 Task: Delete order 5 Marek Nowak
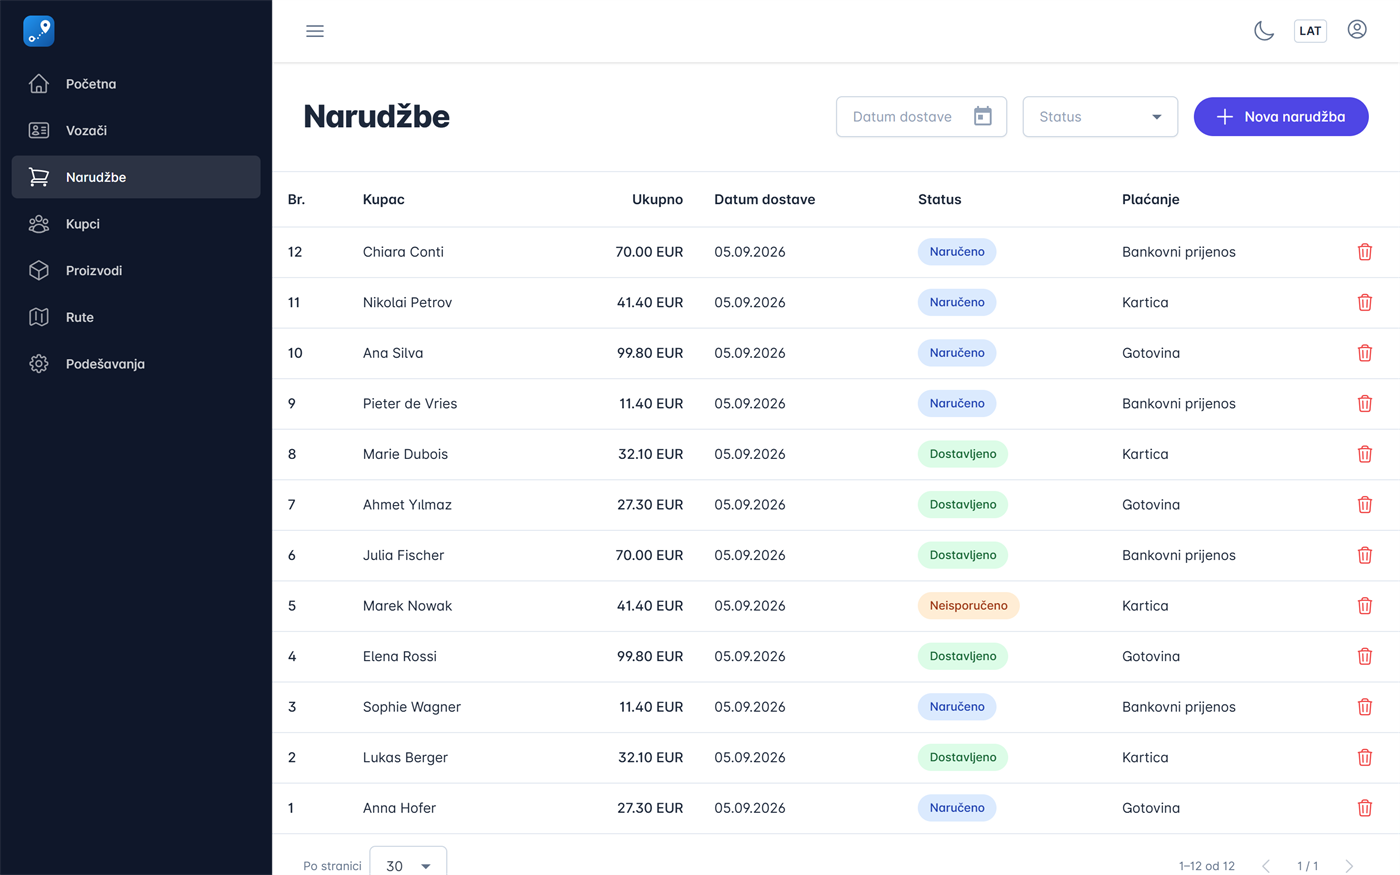click(1365, 606)
